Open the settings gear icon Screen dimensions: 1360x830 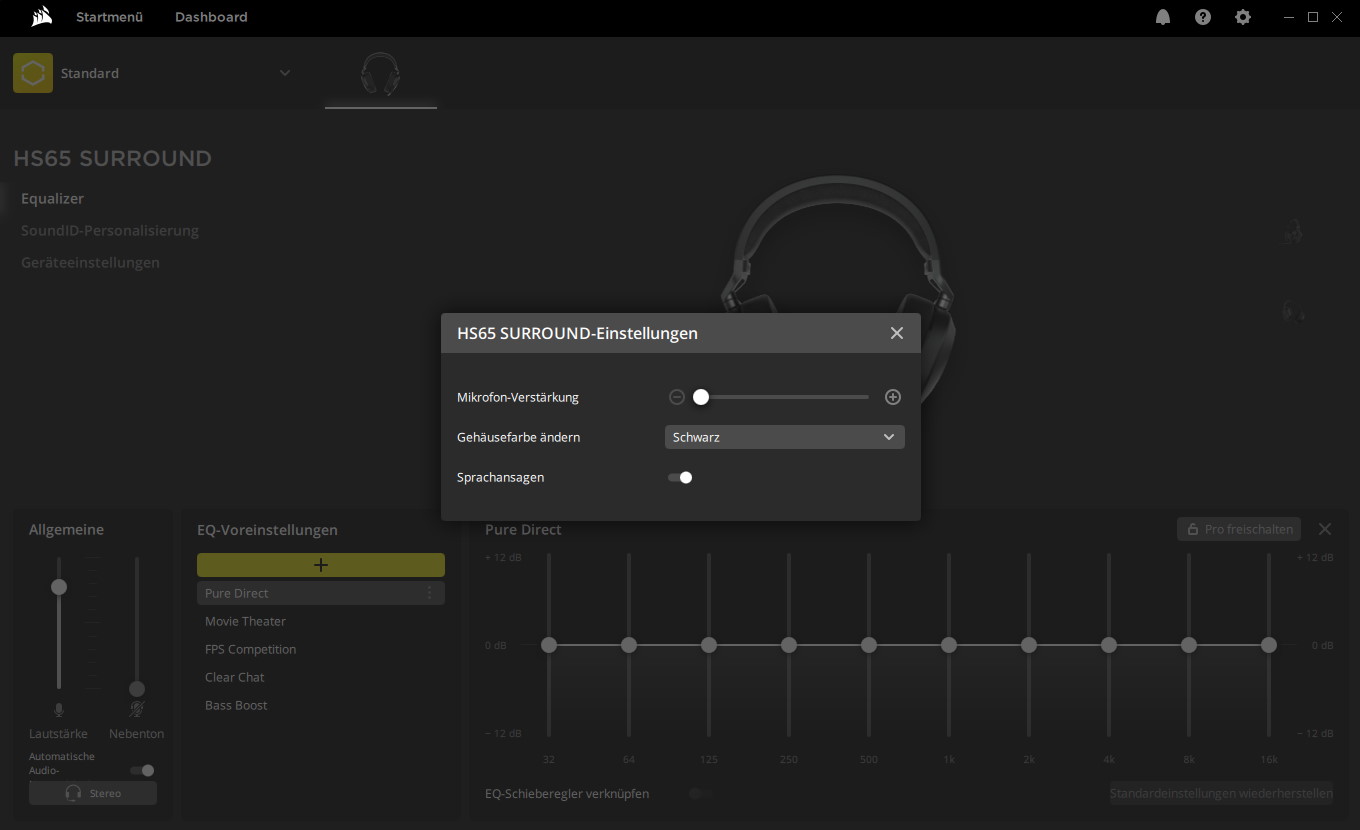(1243, 17)
